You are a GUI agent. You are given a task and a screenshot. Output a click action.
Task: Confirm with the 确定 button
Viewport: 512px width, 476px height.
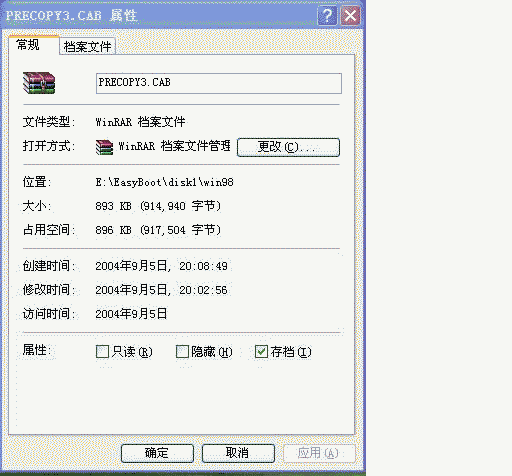157,453
